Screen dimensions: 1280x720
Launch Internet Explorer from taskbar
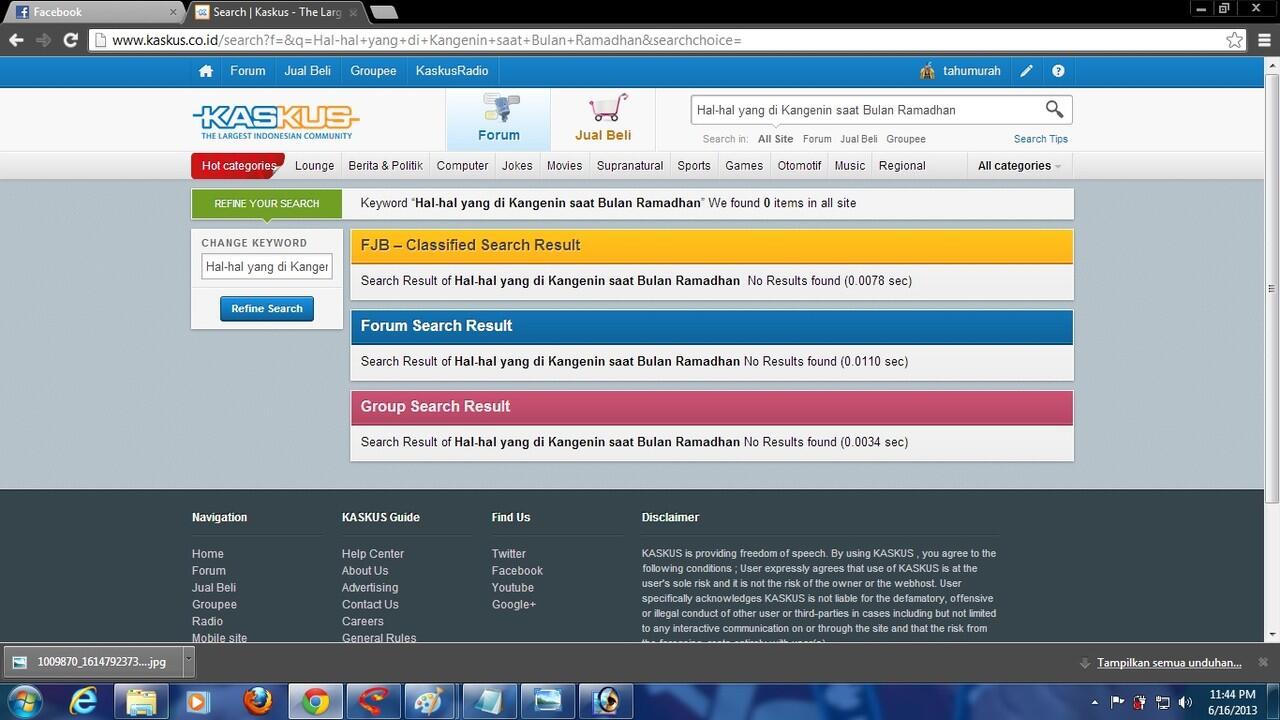(83, 701)
